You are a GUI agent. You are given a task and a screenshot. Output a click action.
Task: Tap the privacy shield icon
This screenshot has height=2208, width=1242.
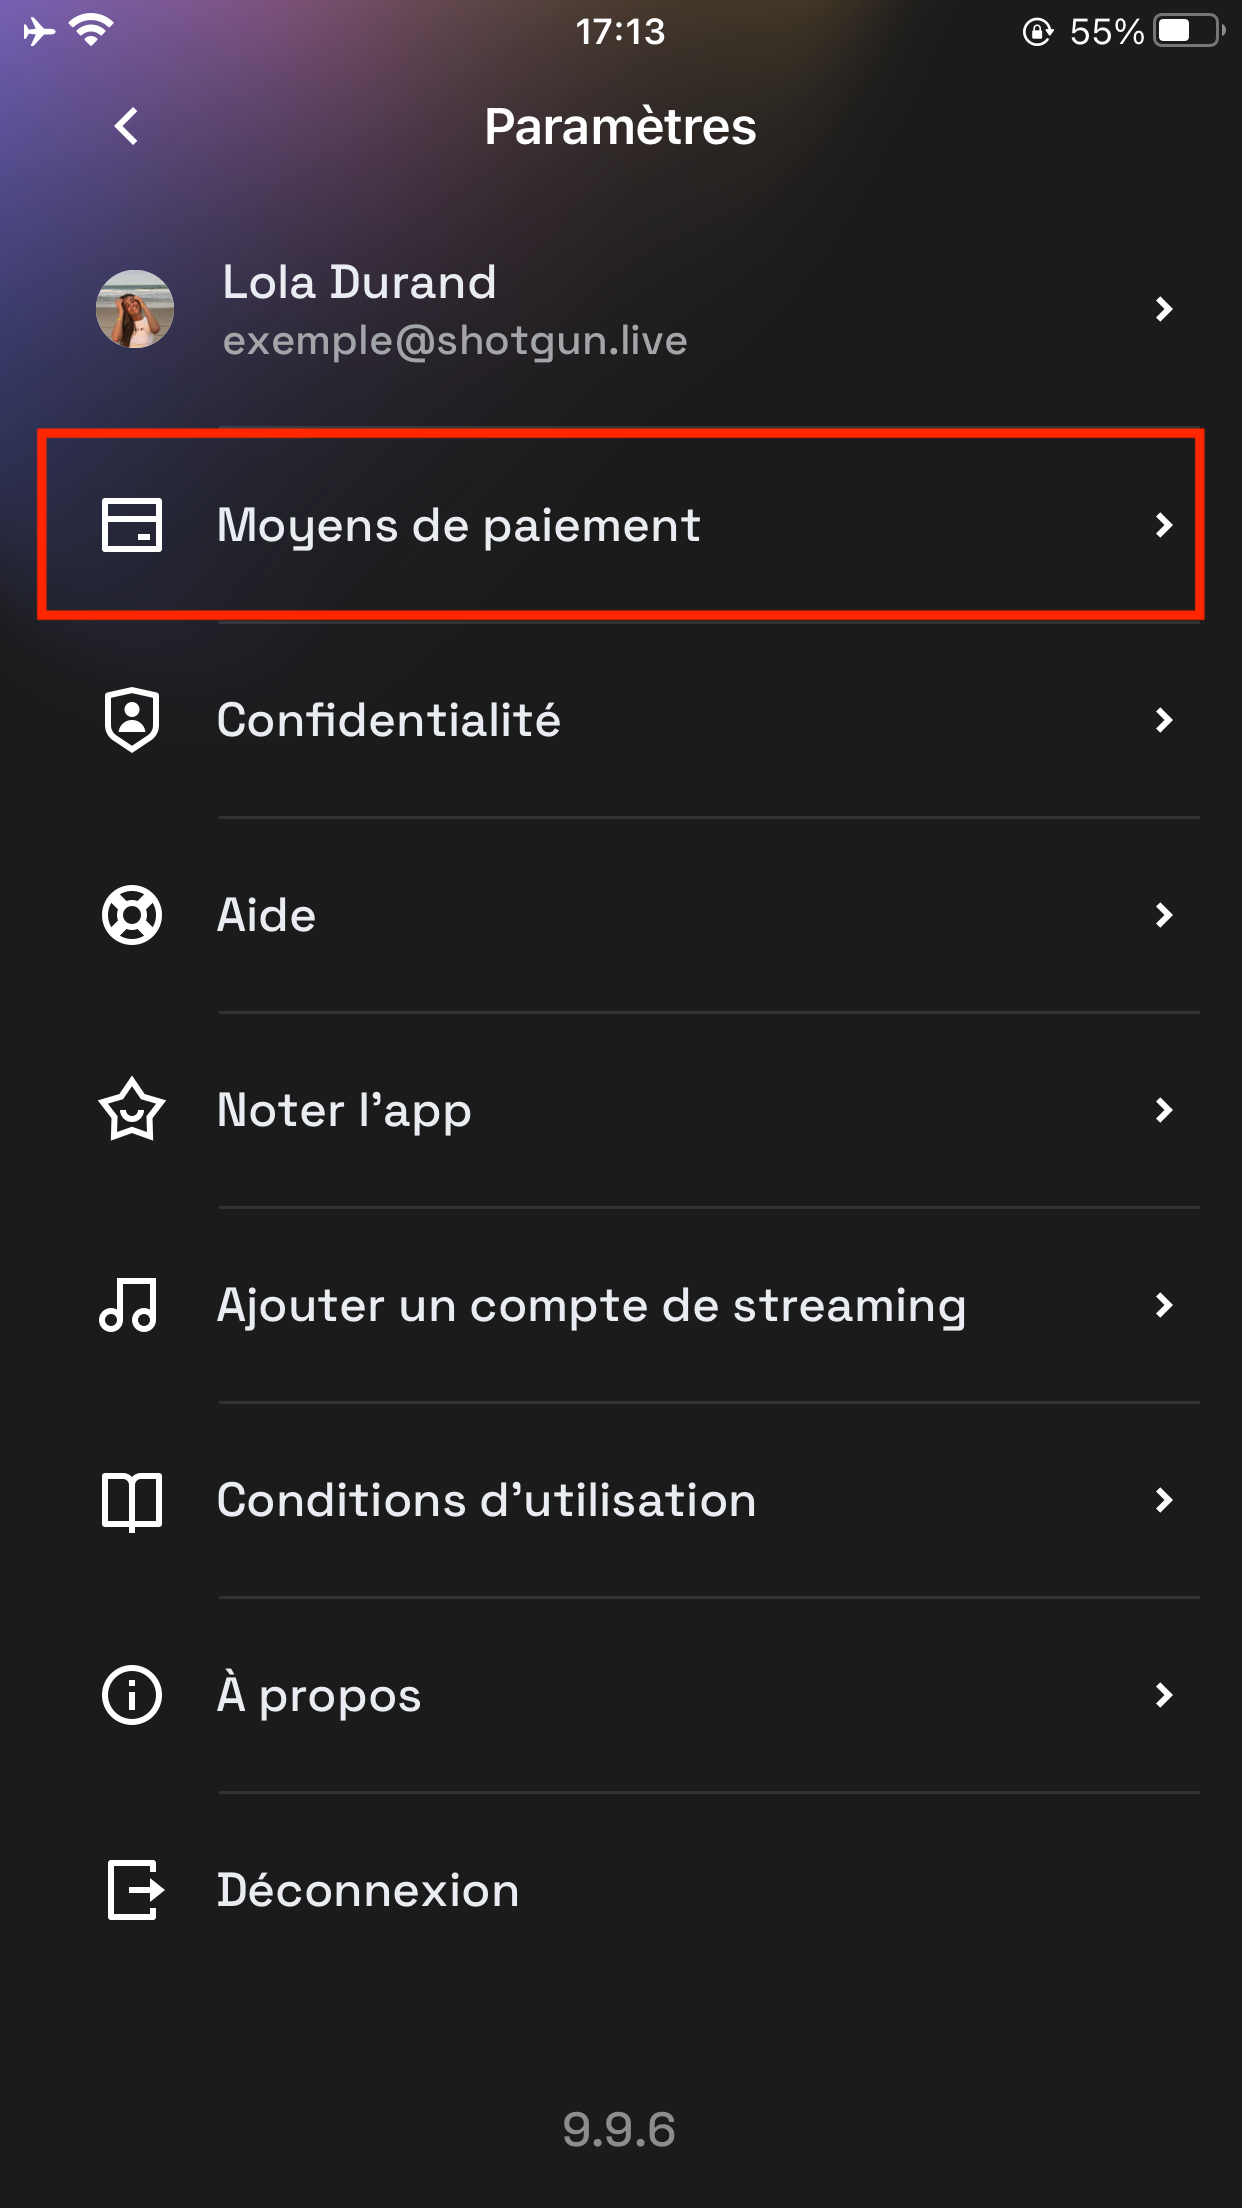[x=132, y=720]
